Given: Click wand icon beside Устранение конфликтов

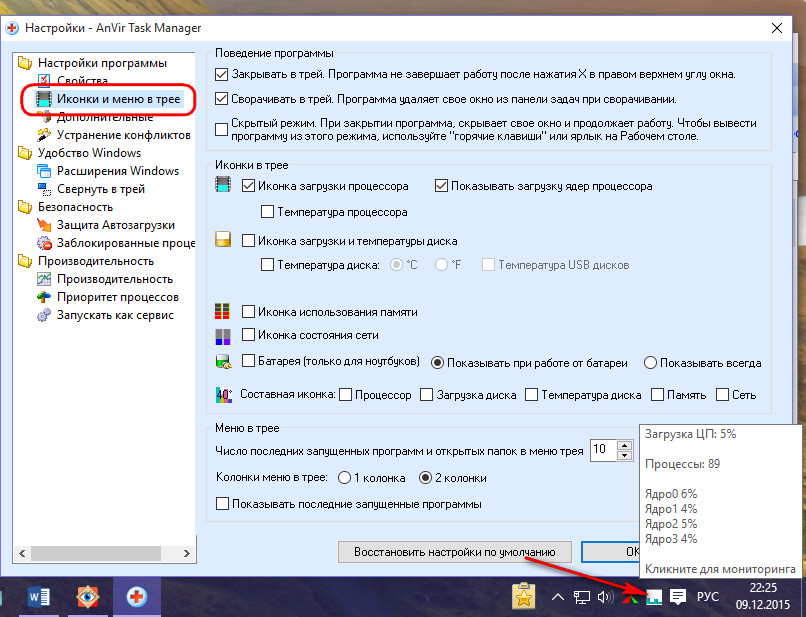Looking at the screenshot, I should click(44, 135).
